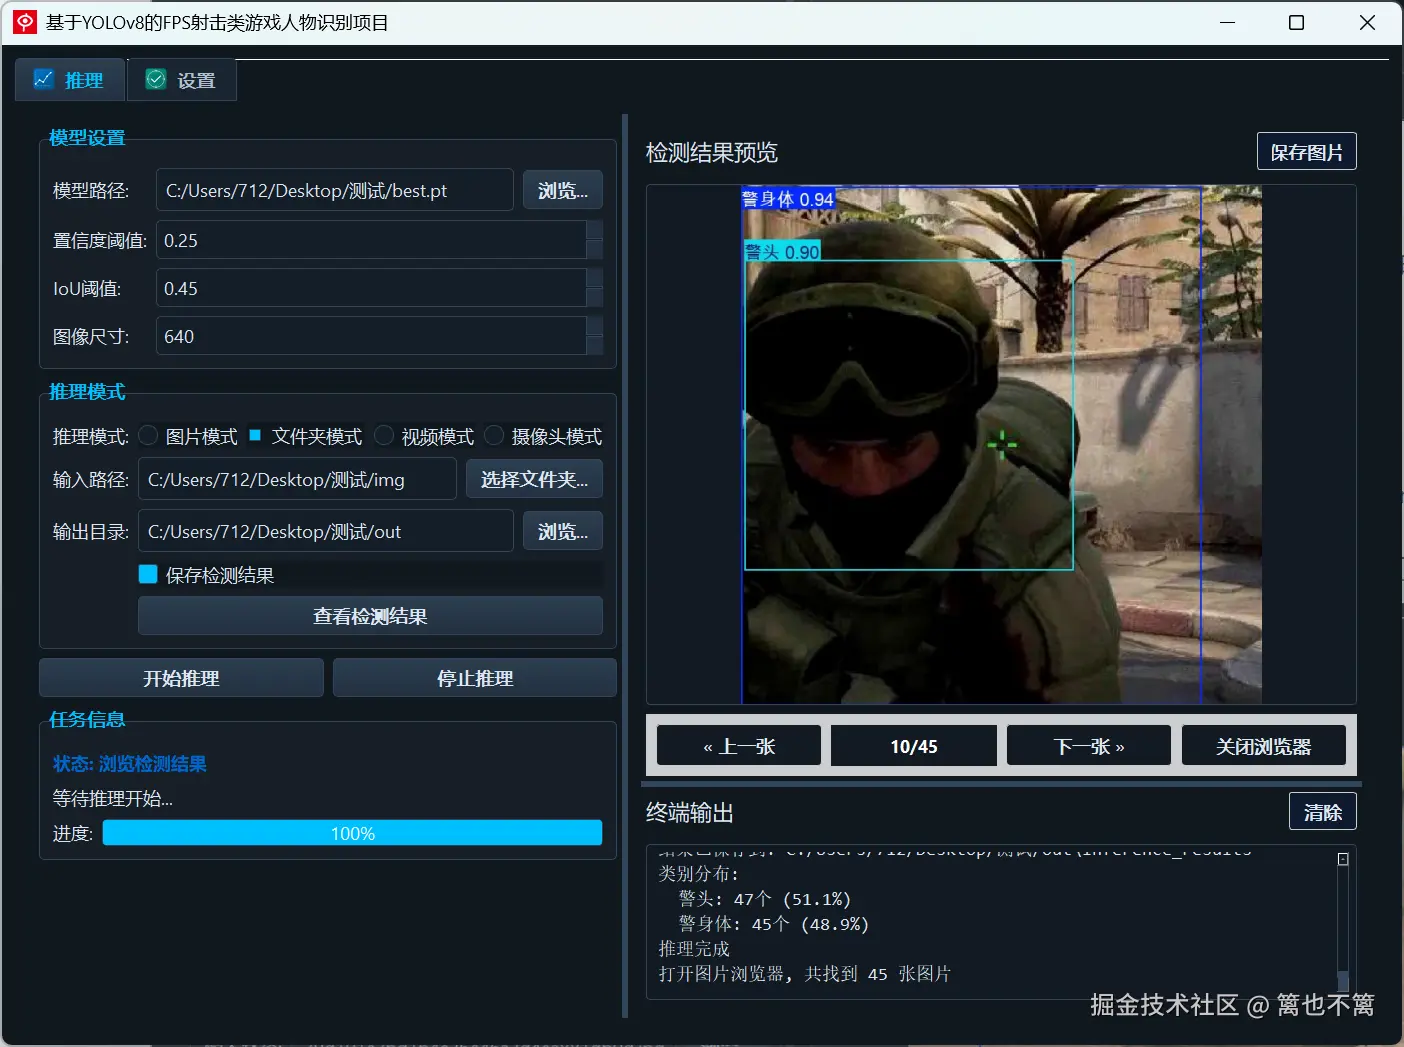The image size is (1404, 1047).
Task: Click the 类别分布: terminal line
Action: pyautogui.click(x=698, y=874)
